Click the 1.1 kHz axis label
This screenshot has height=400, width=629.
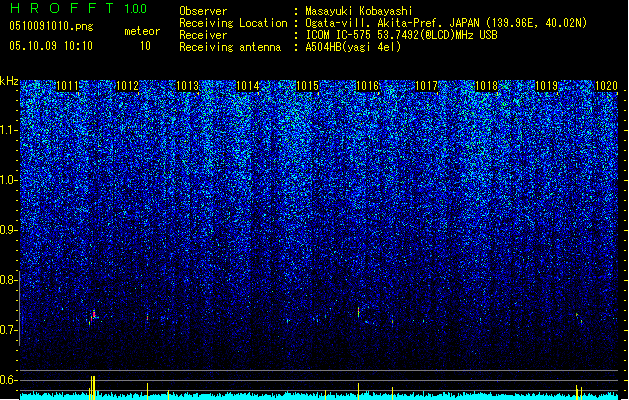(x=8, y=130)
